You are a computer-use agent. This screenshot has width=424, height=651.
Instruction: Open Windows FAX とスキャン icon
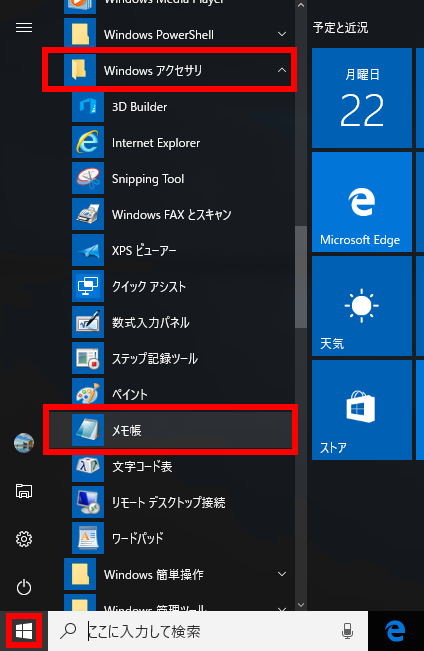pyautogui.click(x=88, y=215)
